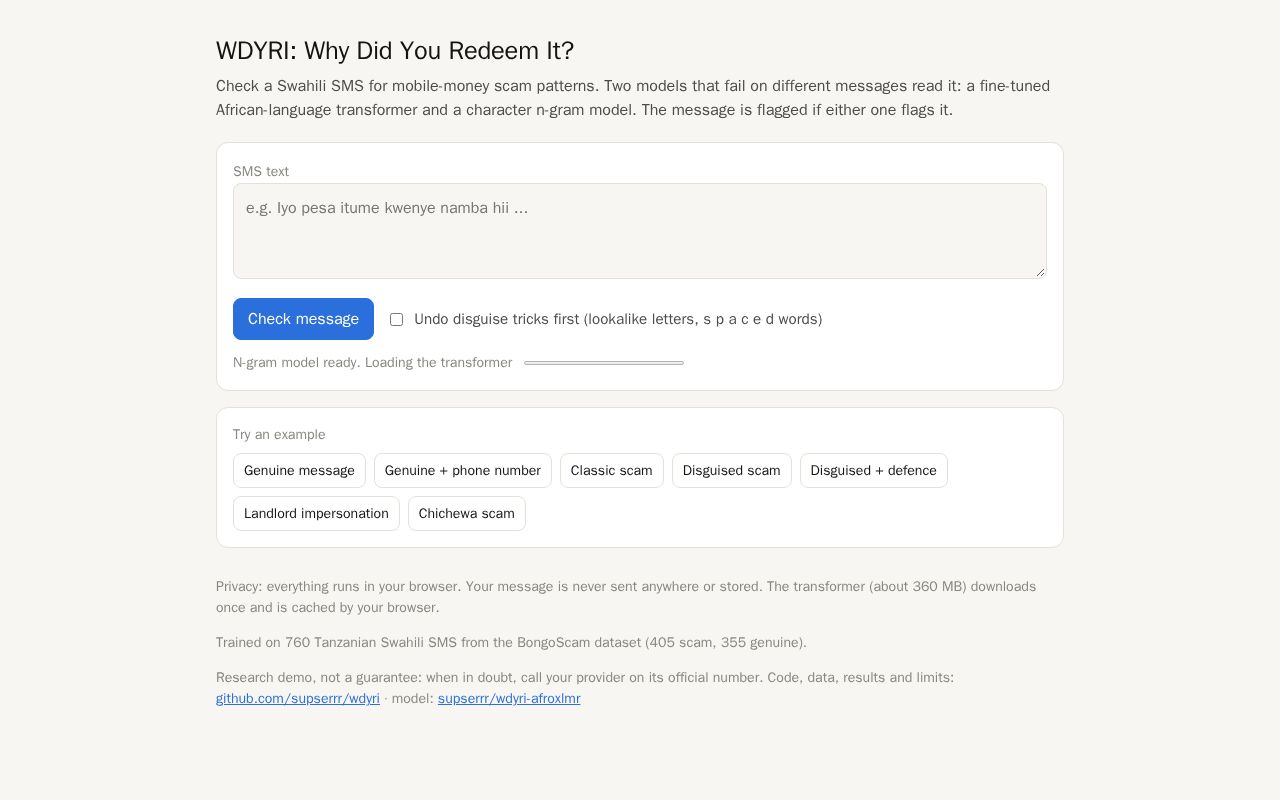Click the Privacy notice paragraph
1280x800 pixels.
click(626, 597)
